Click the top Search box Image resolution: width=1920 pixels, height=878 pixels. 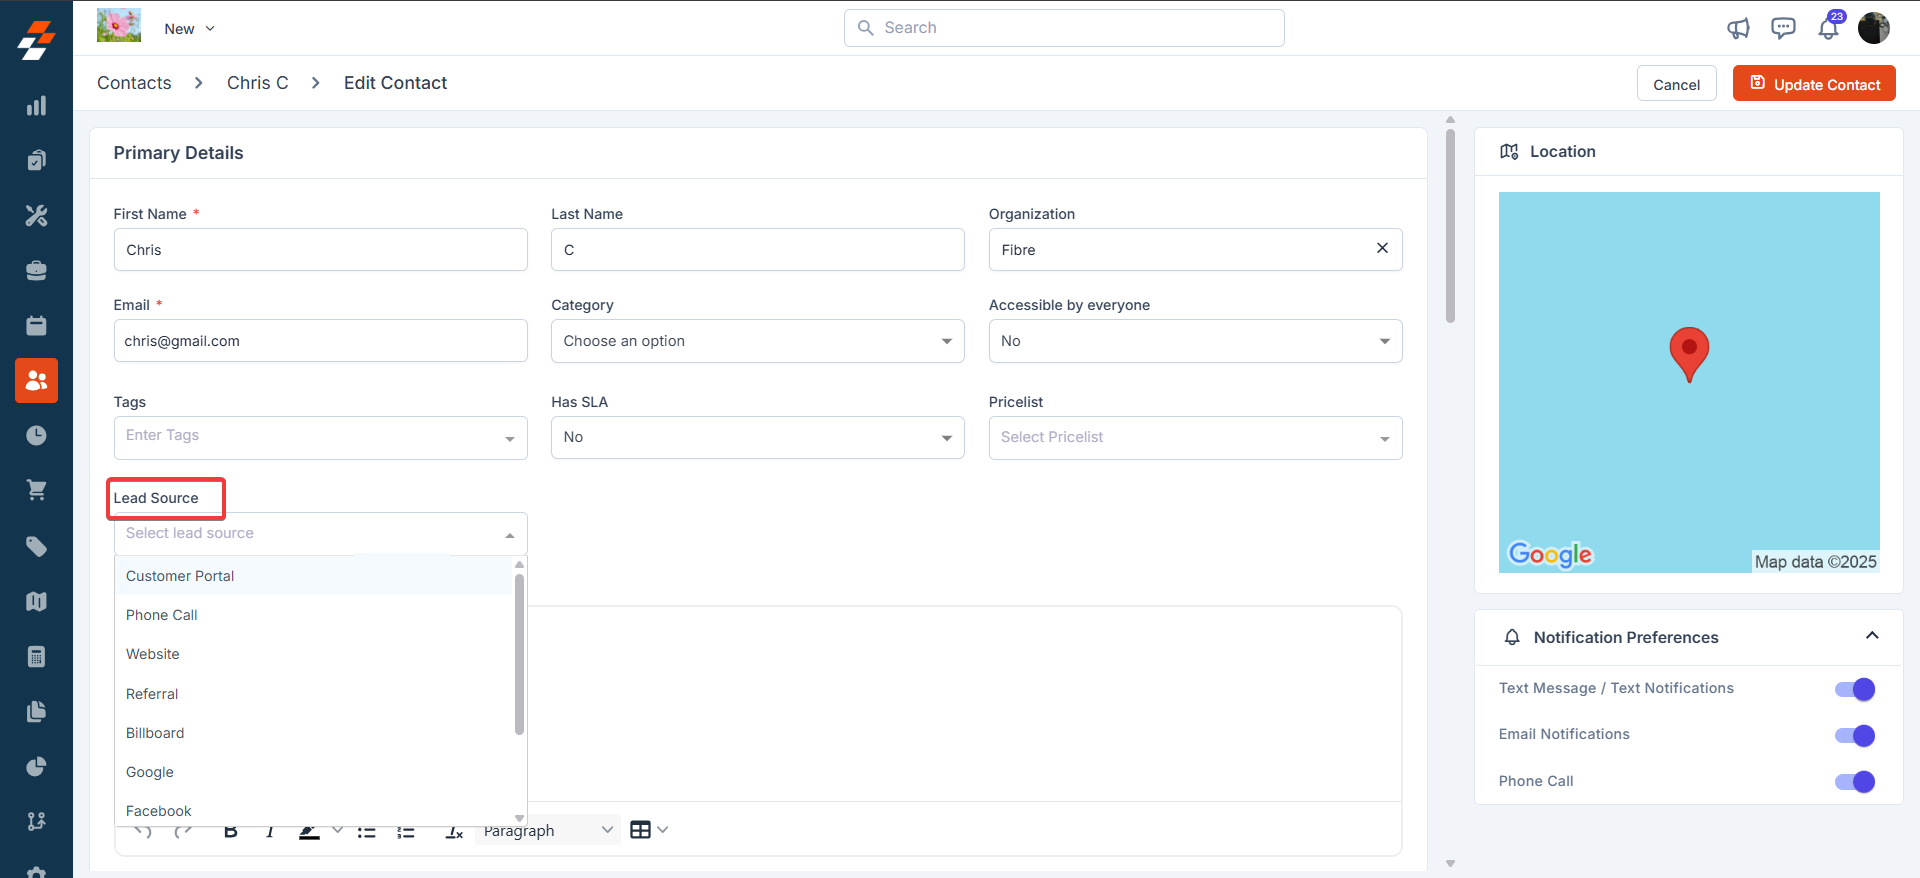point(1064,28)
